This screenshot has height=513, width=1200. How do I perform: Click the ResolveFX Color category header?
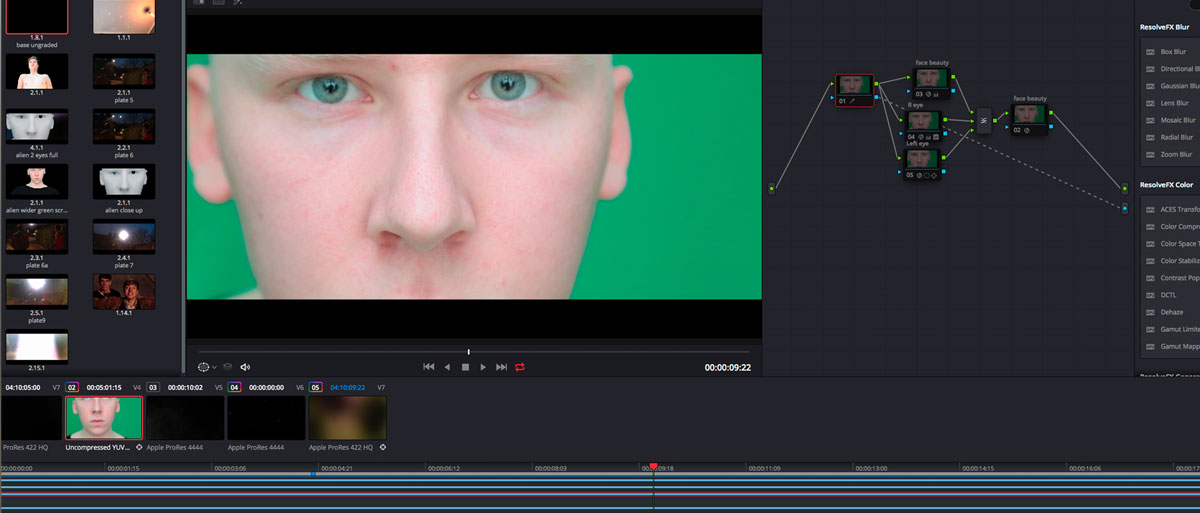click(1169, 185)
